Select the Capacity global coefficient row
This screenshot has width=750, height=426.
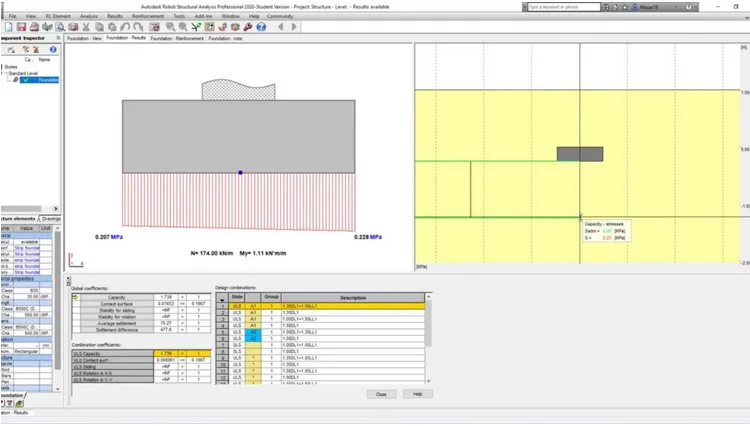(141, 297)
